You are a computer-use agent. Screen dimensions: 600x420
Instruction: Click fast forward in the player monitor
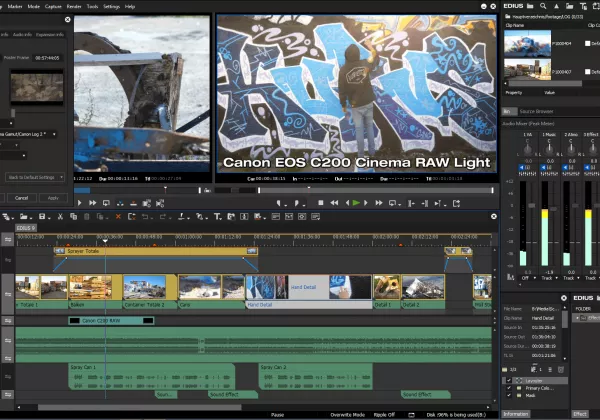(x=93, y=203)
